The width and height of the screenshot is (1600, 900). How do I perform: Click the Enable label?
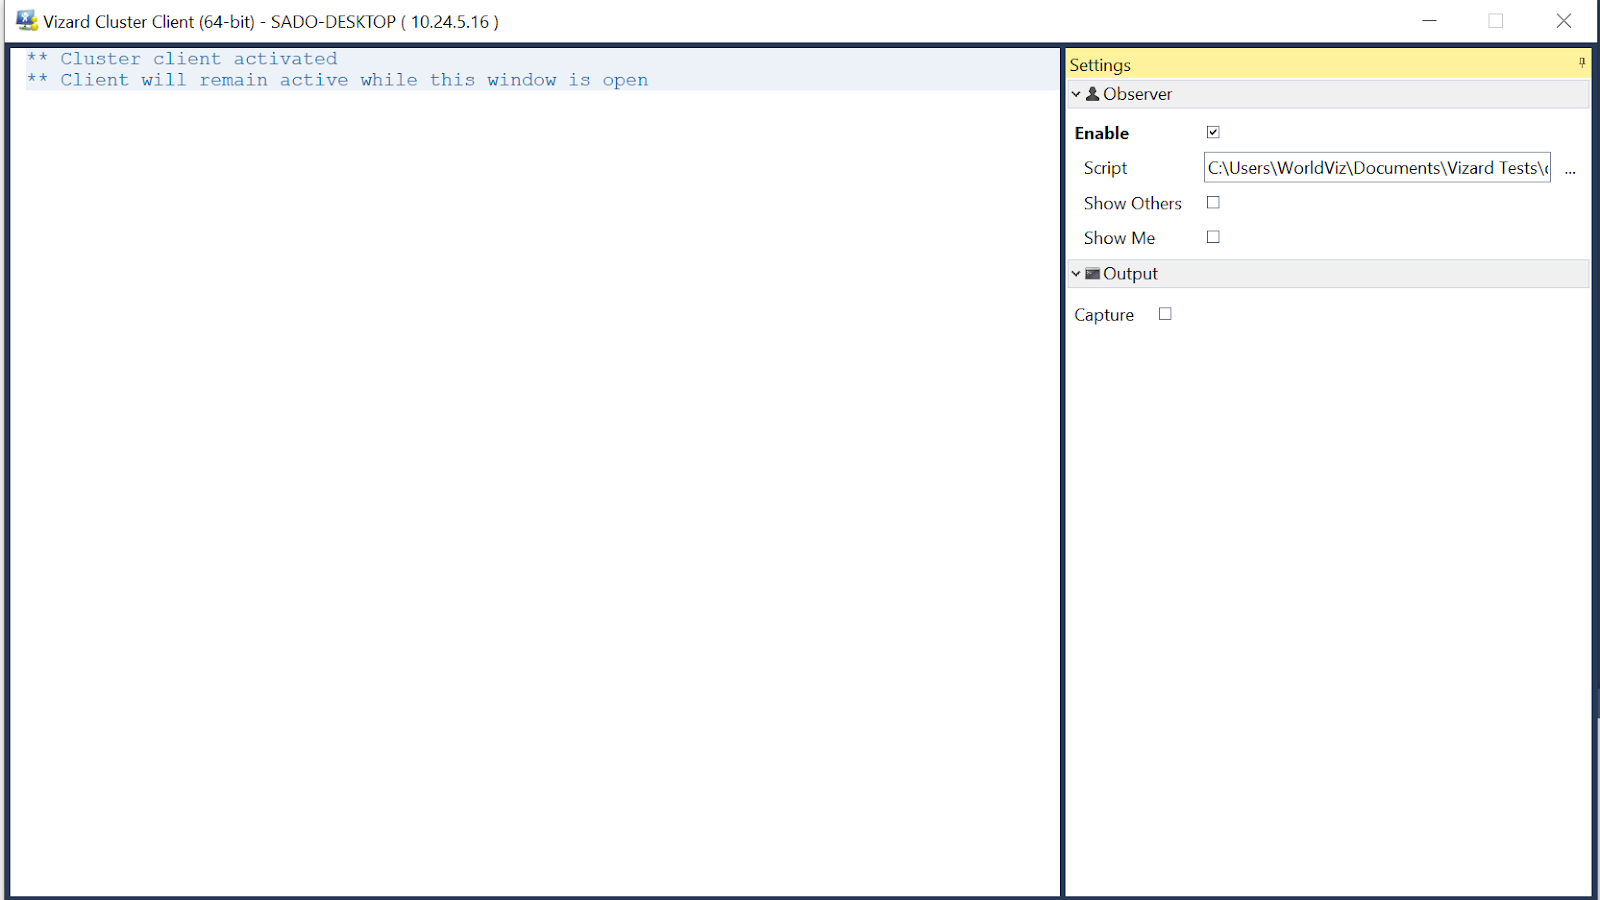(x=1102, y=133)
